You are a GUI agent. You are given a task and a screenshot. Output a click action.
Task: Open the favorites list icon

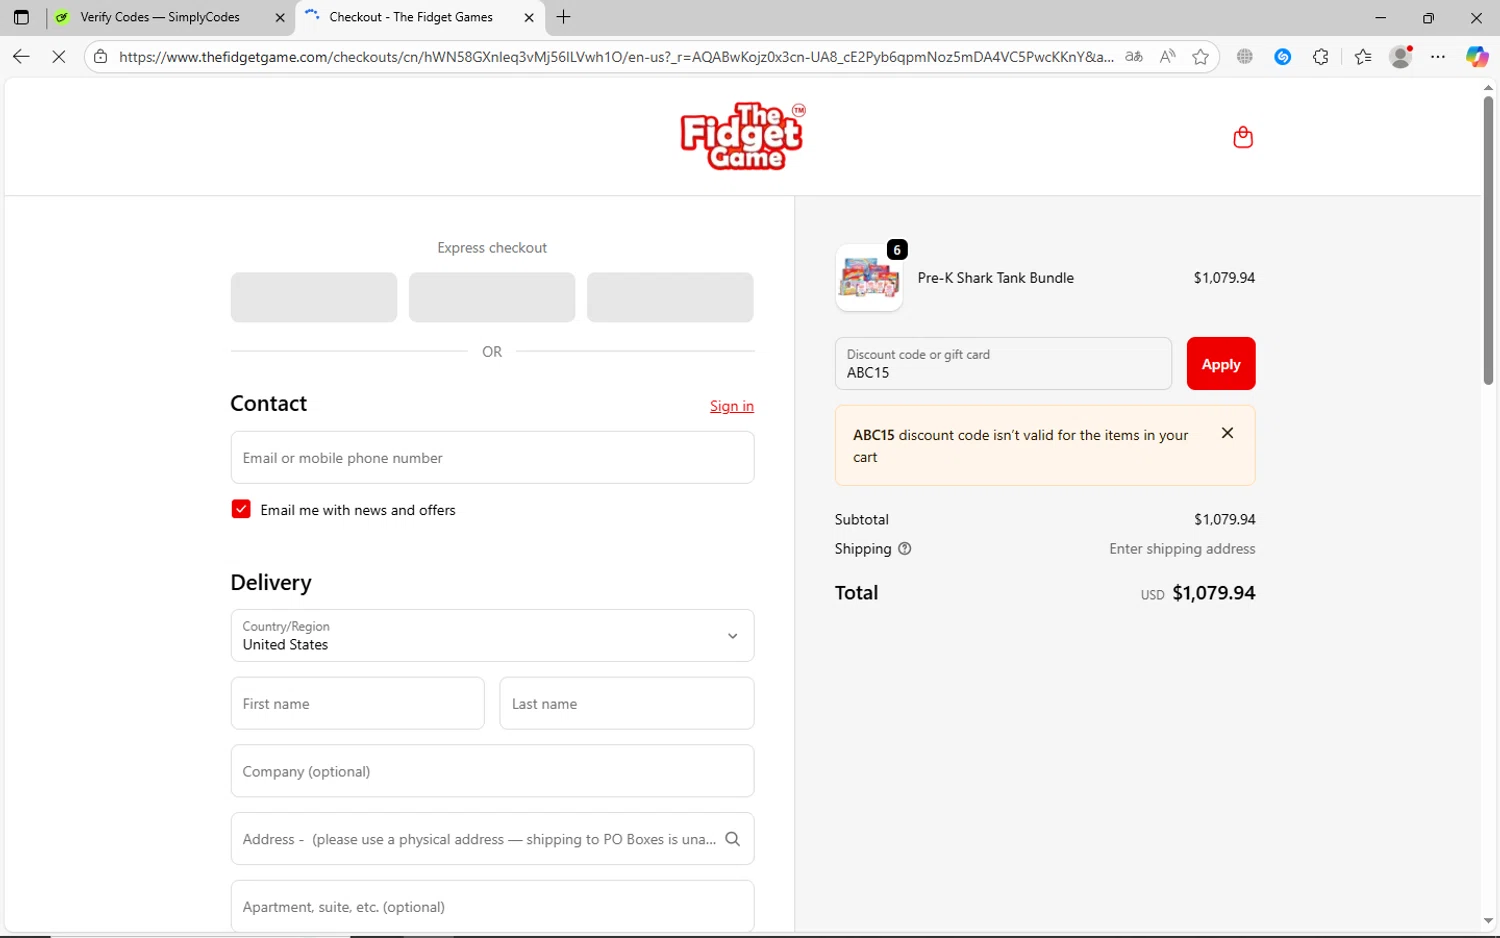tap(1362, 57)
